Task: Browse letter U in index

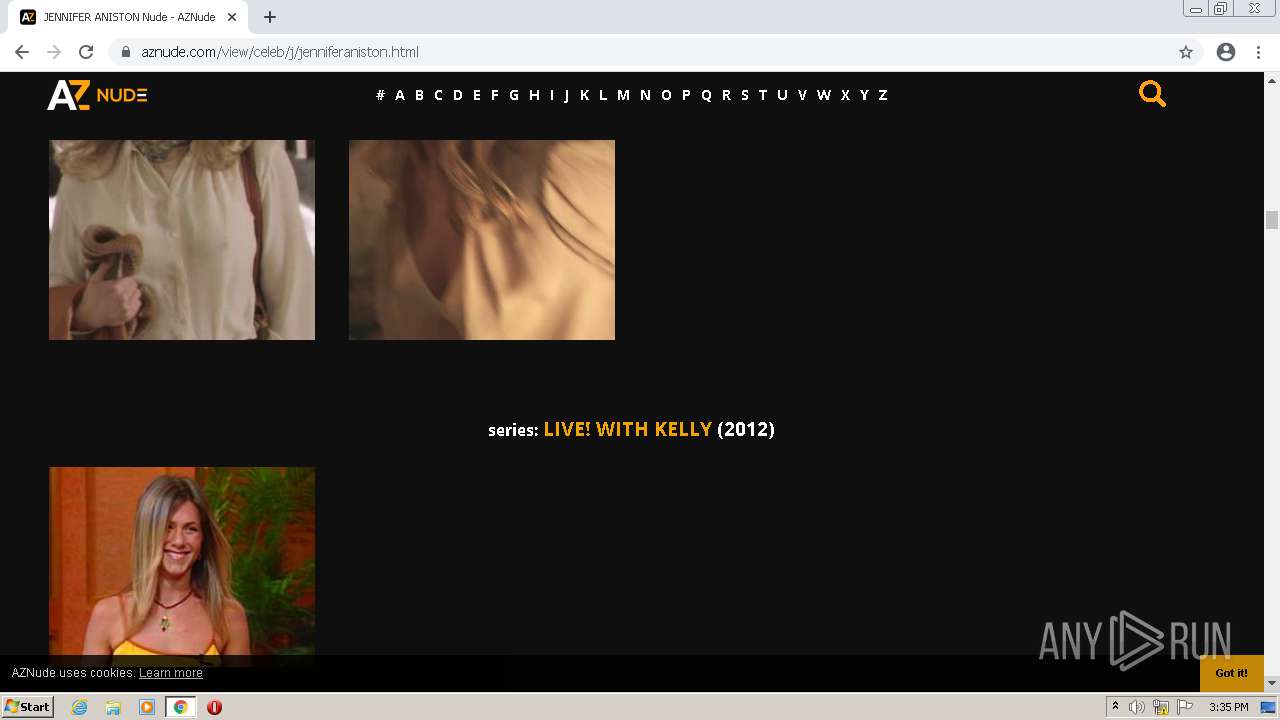Action: (782, 95)
